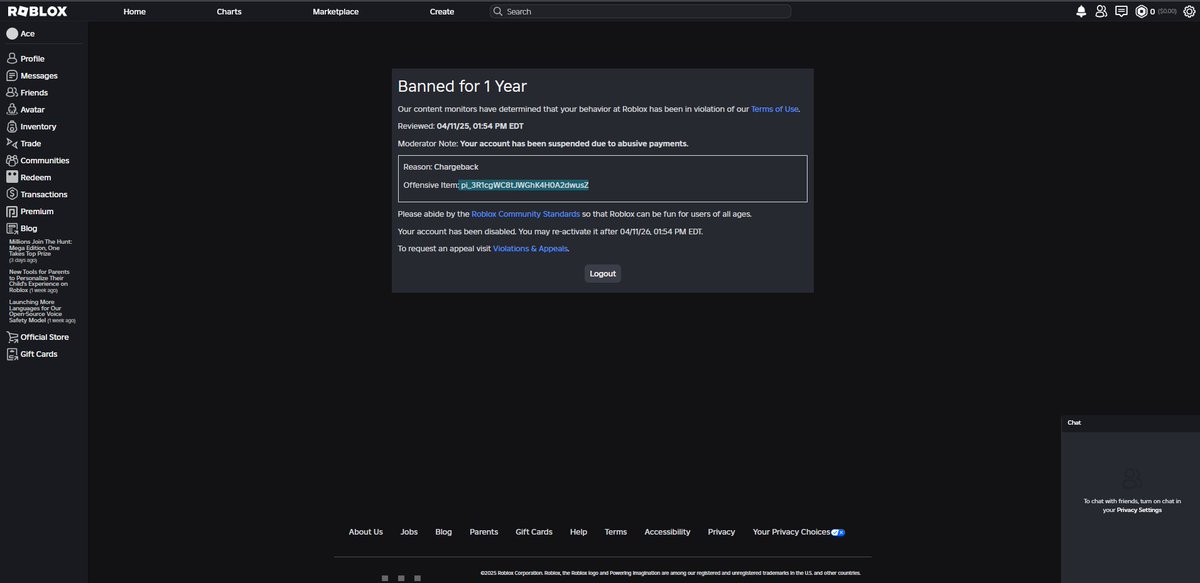The height and width of the screenshot is (583, 1200).
Task: Open Trade in the left sidebar
Action: pyautogui.click(x=25, y=144)
